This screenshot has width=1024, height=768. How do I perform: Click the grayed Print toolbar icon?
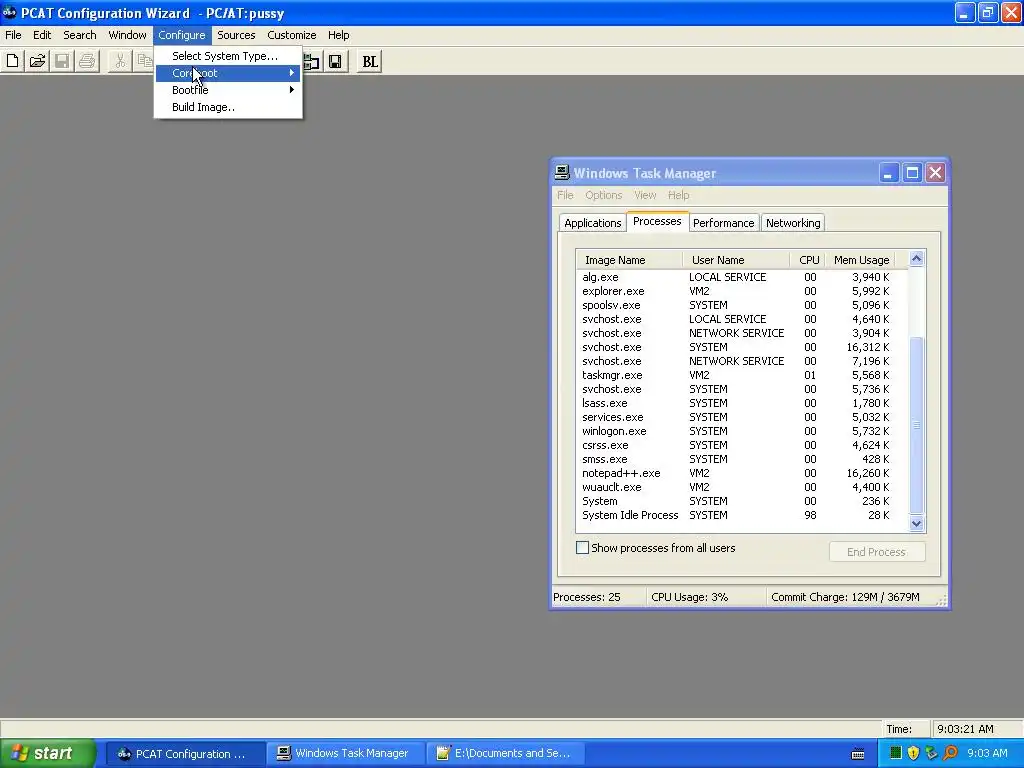pyautogui.click(x=87, y=61)
